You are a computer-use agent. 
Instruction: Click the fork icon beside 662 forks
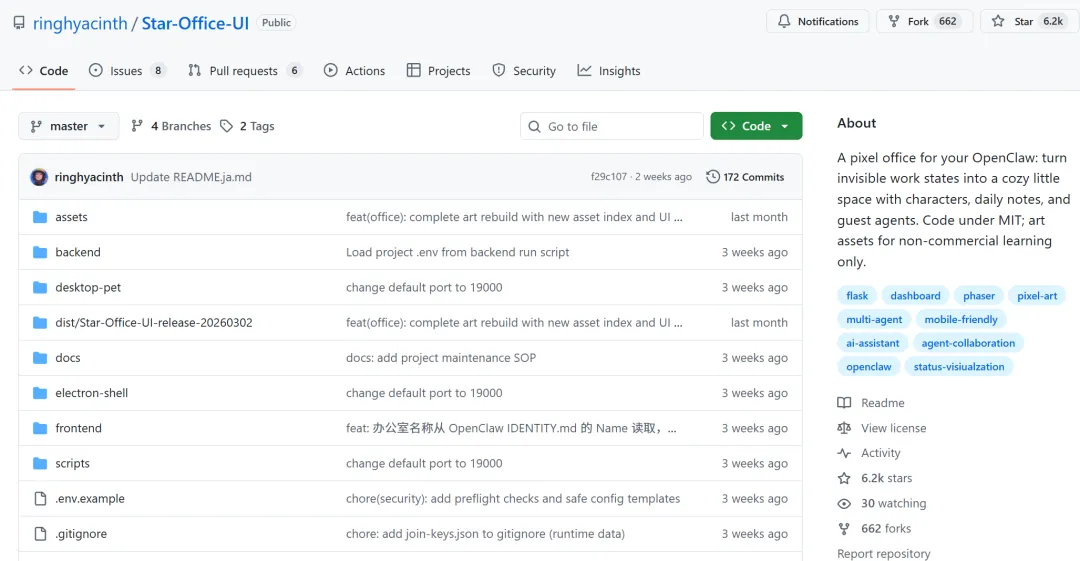(844, 529)
